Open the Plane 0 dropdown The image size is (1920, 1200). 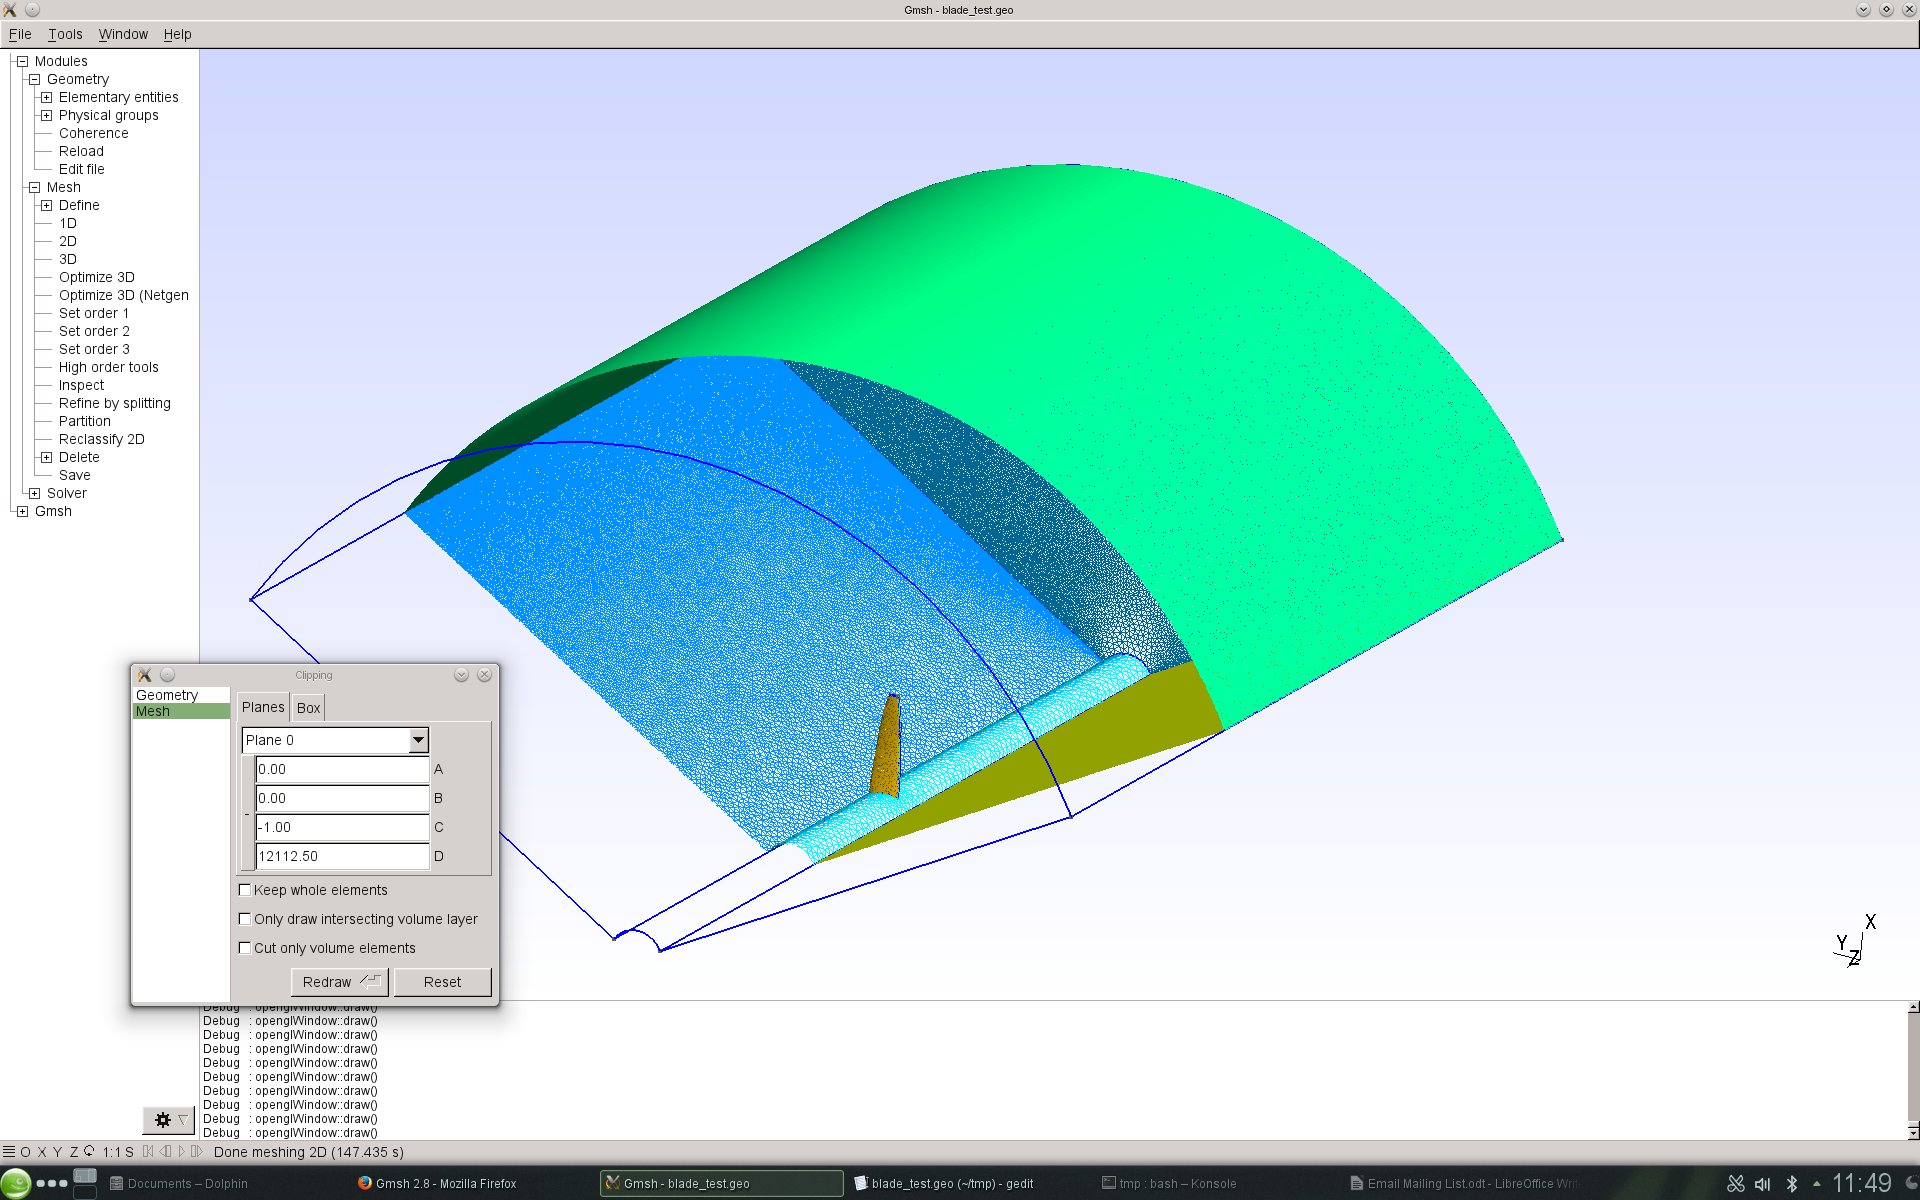coord(418,740)
